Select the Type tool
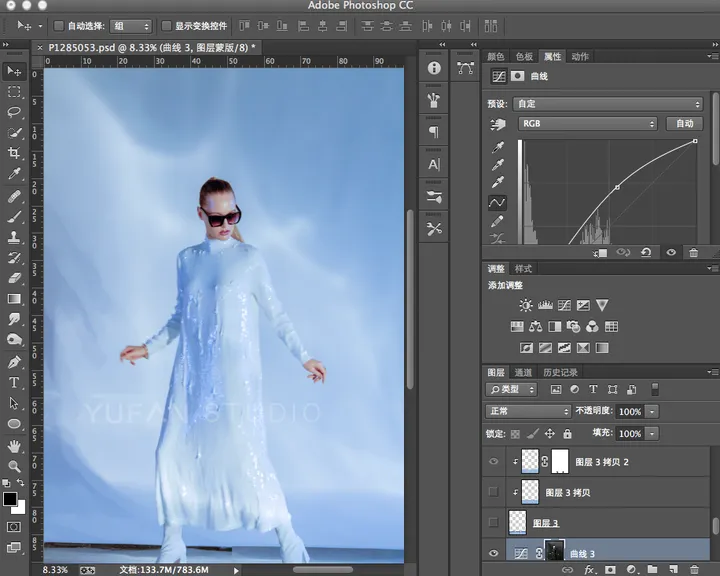 tap(14, 382)
